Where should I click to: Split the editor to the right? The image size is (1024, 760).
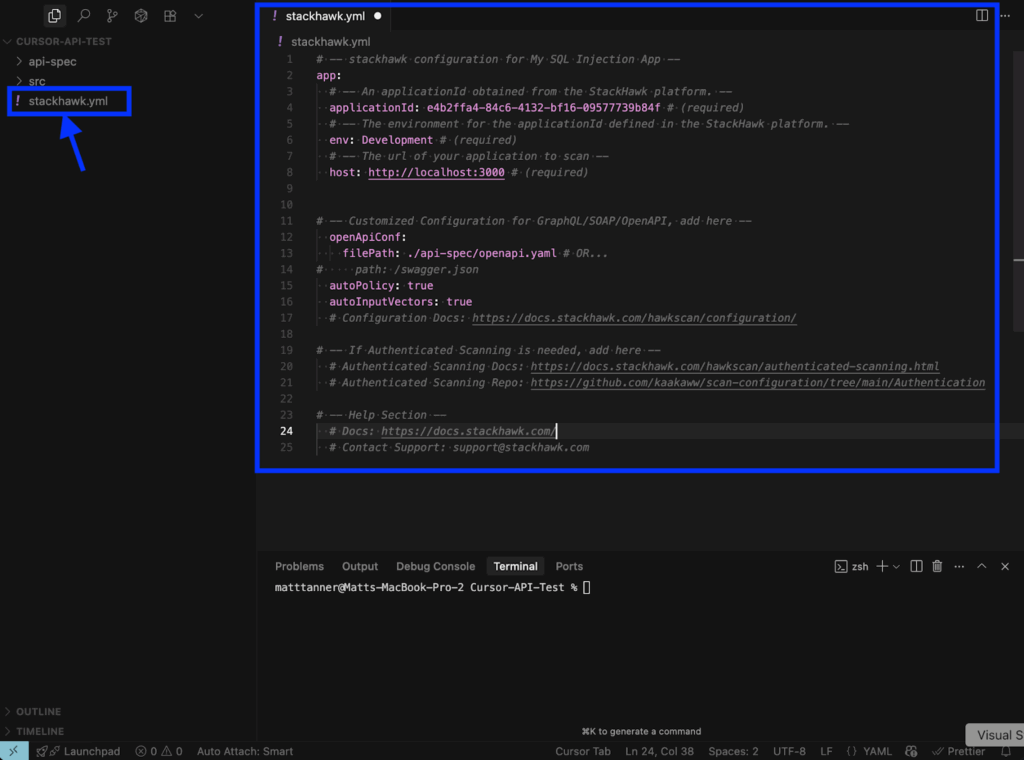(x=982, y=15)
